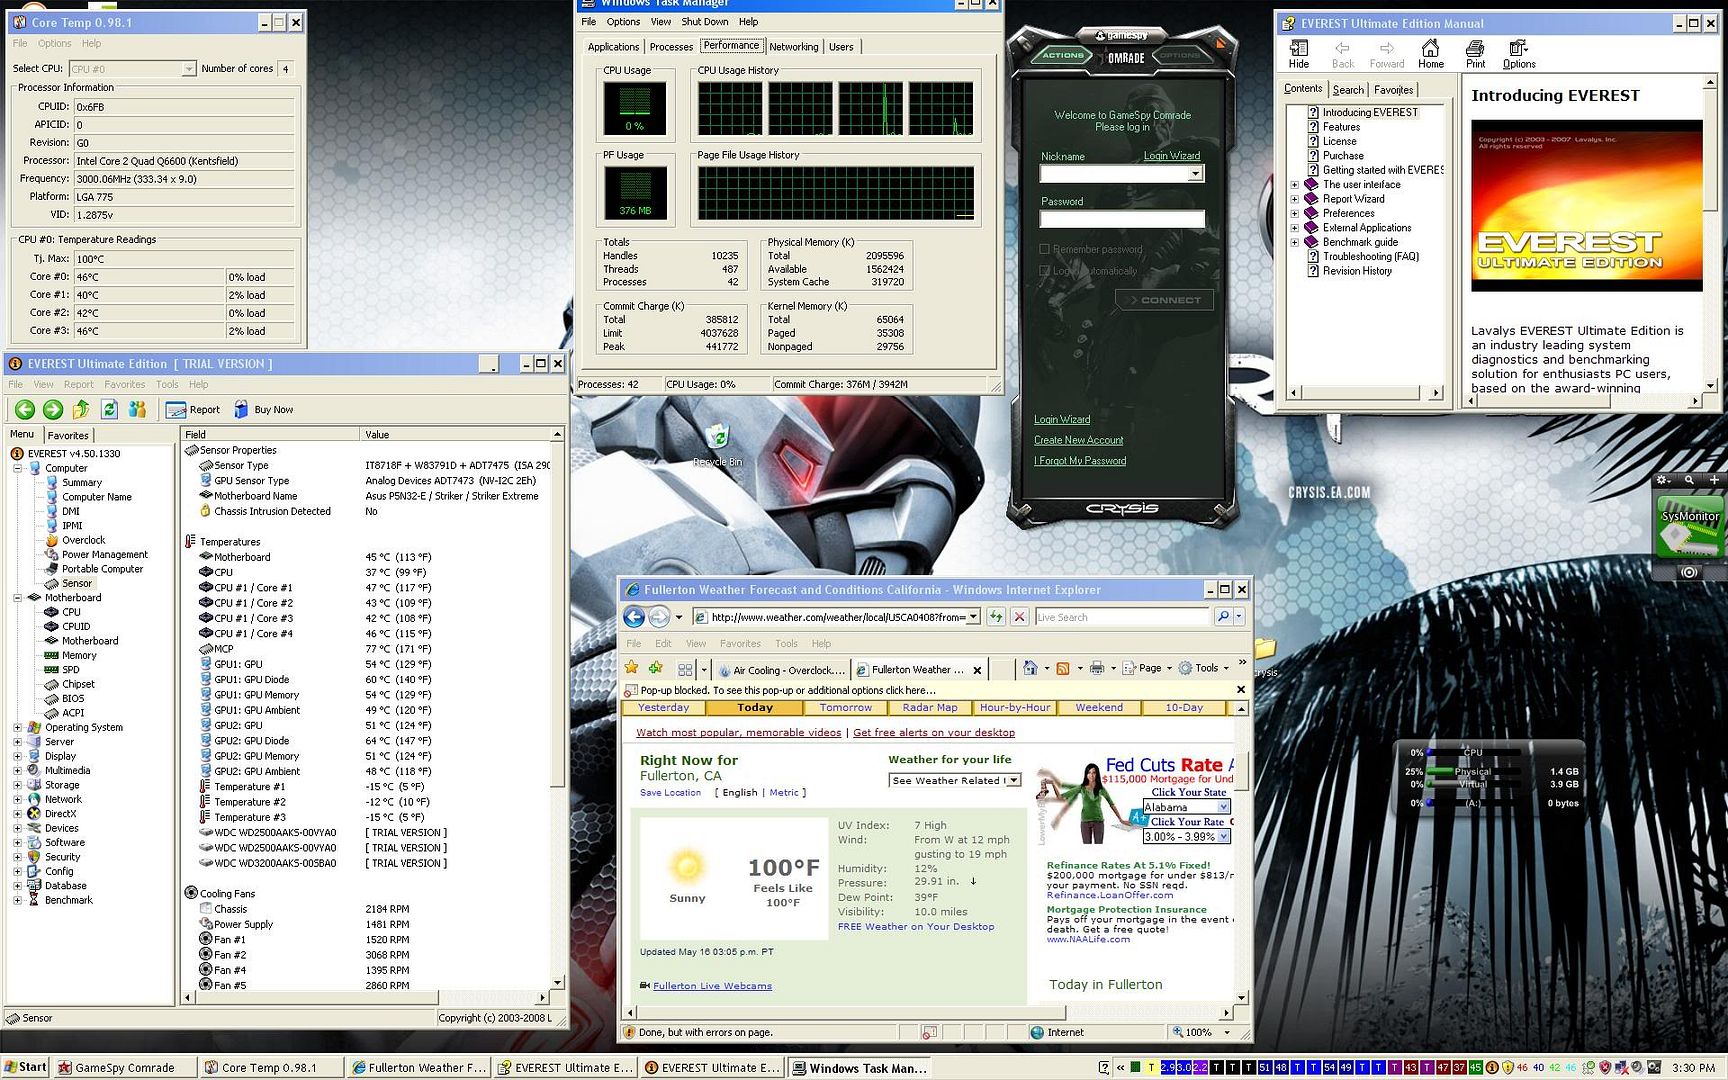Click Fullerton Live Webcams link
Image resolution: width=1728 pixels, height=1080 pixels.
tap(712, 986)
